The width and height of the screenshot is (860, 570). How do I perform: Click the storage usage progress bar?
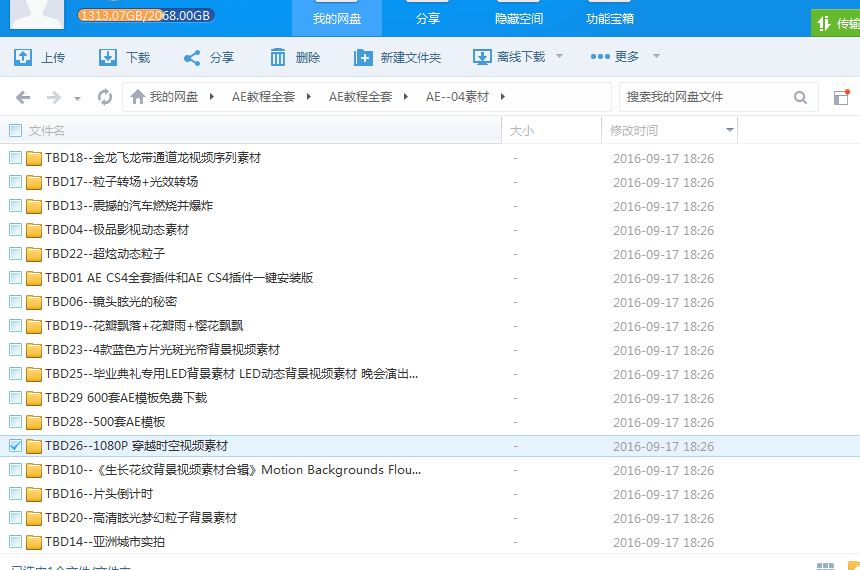146,15
